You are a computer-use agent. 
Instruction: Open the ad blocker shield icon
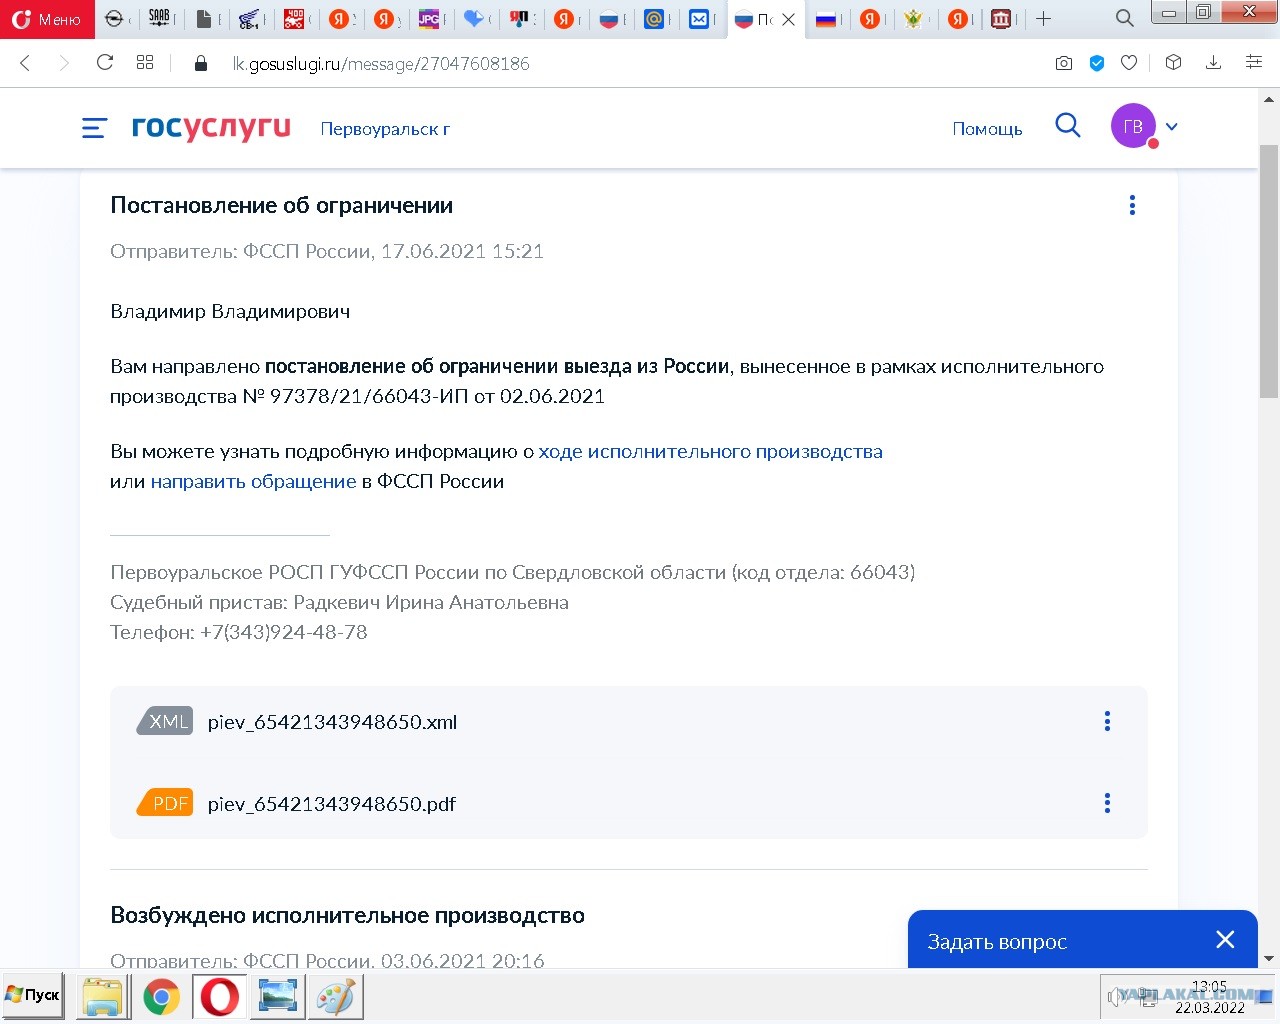pos(1097,63)
